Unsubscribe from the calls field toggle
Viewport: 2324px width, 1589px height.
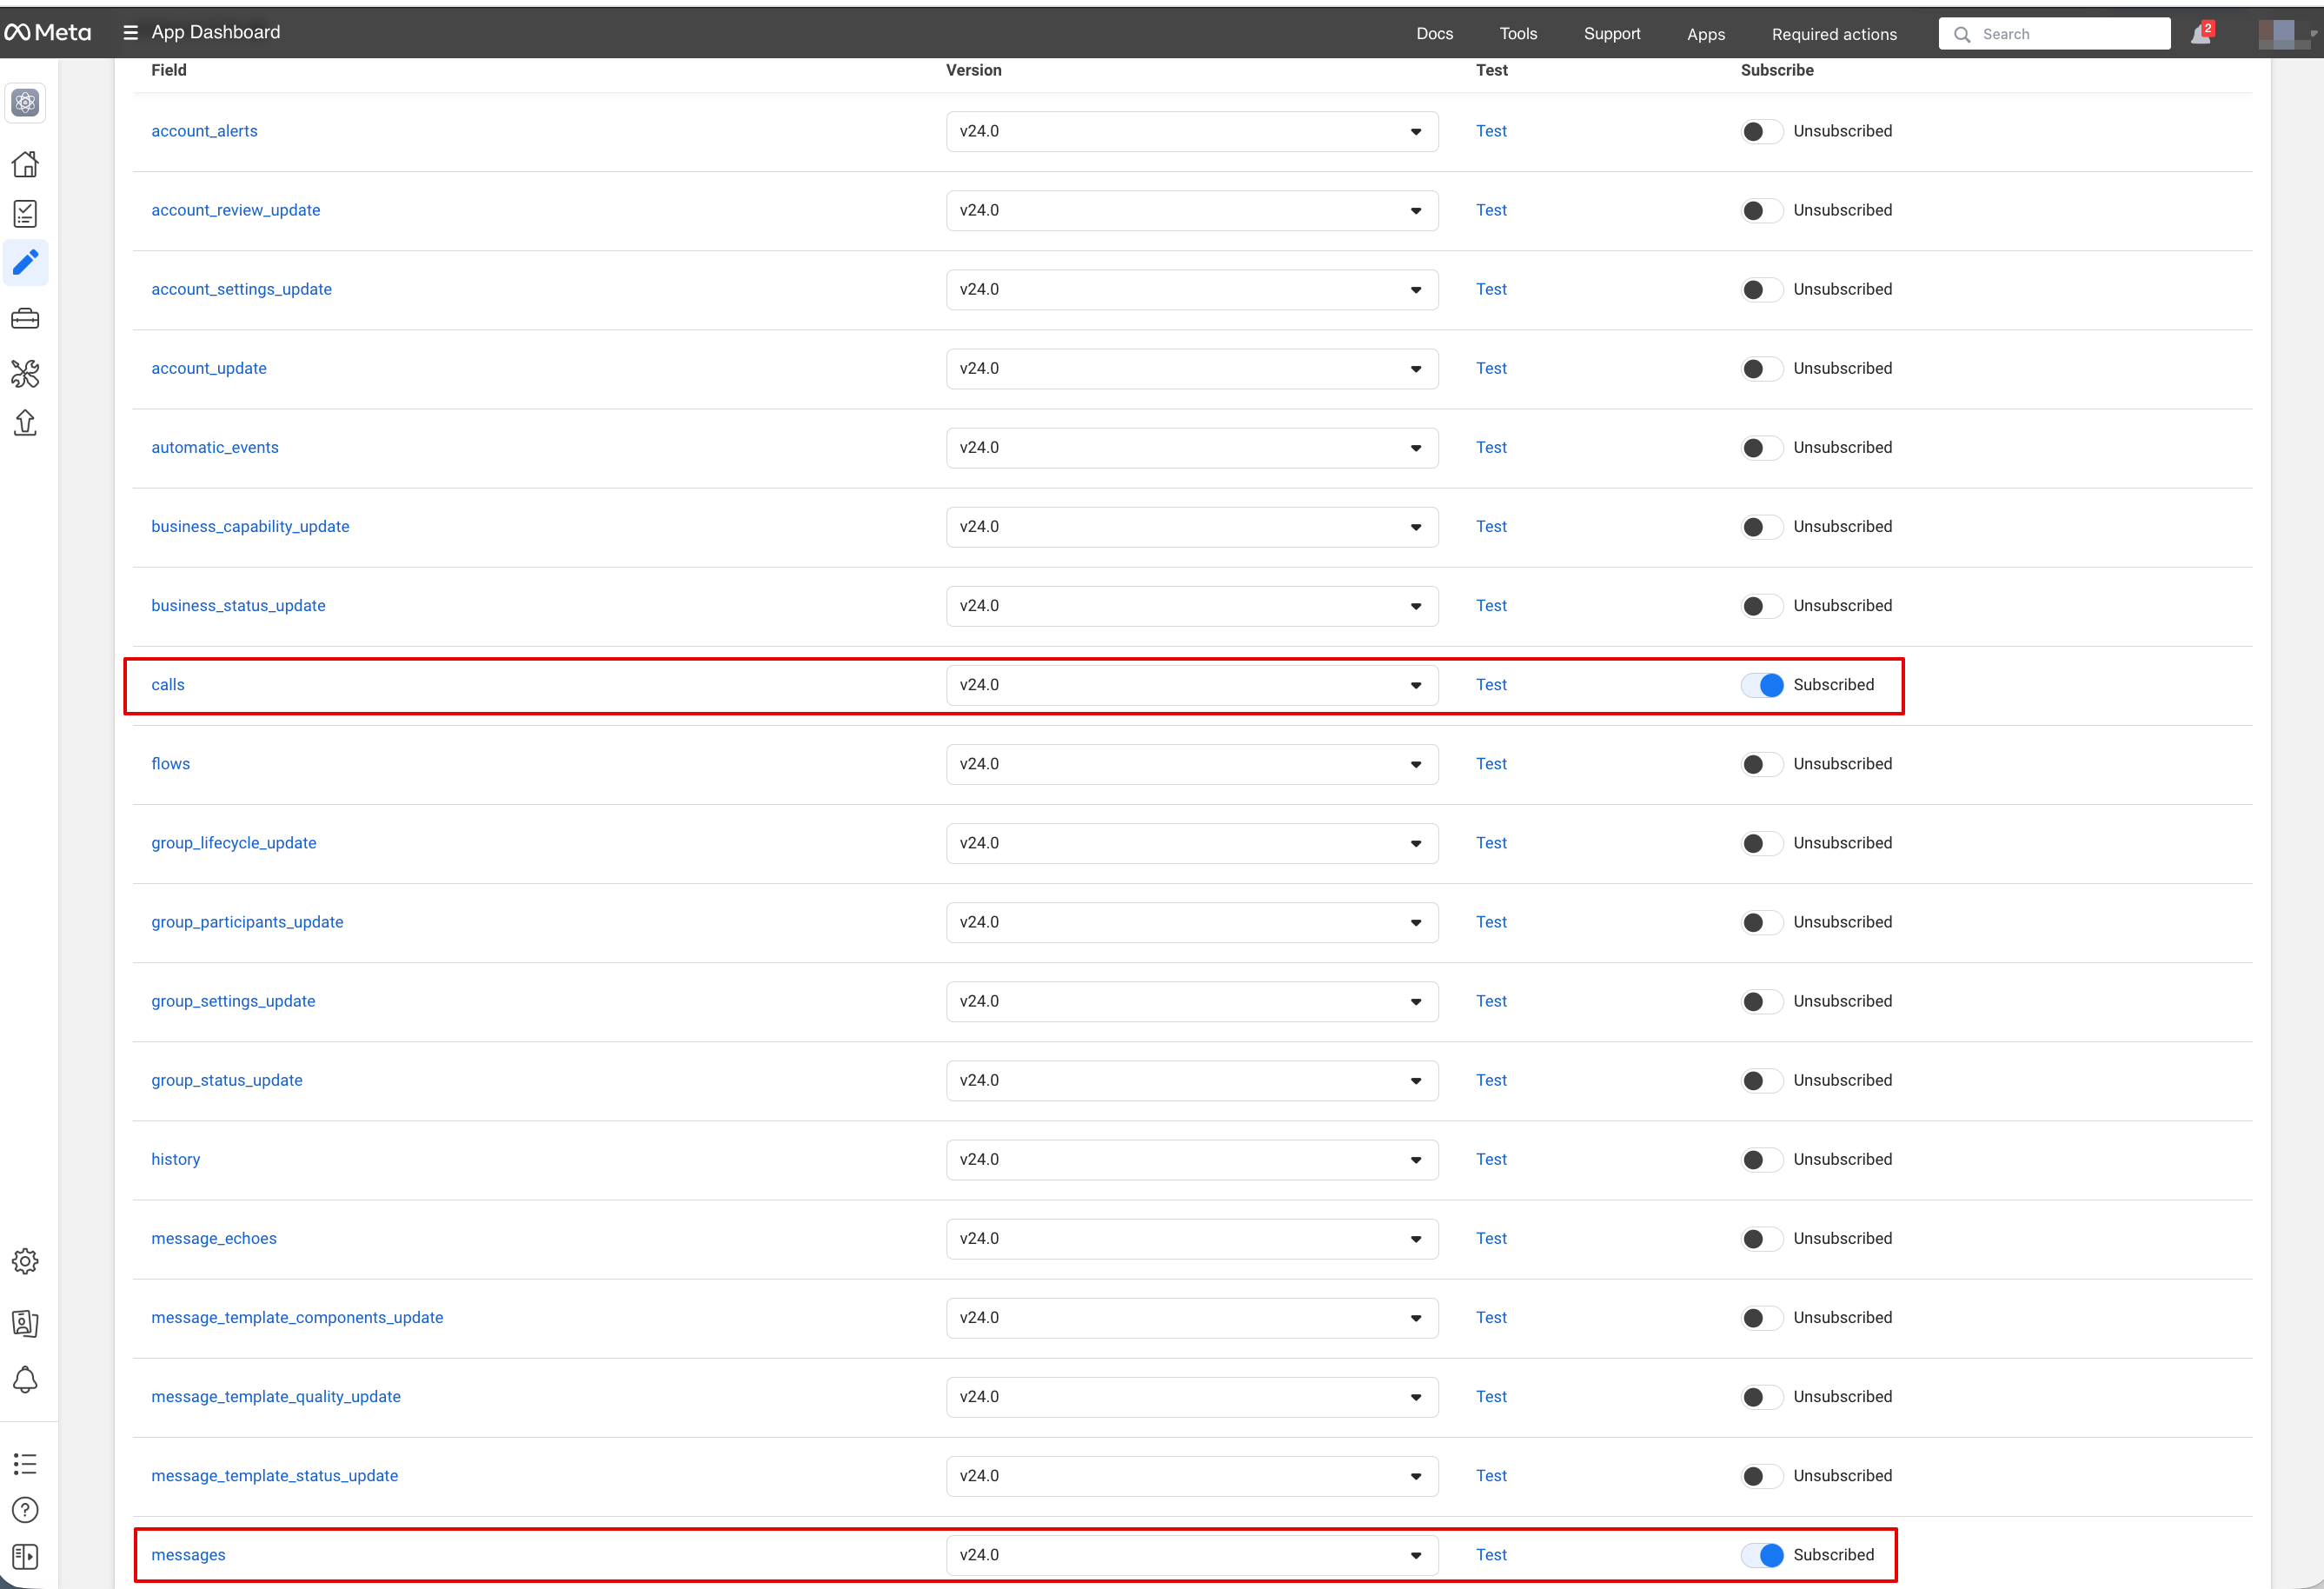[1761, 685]
